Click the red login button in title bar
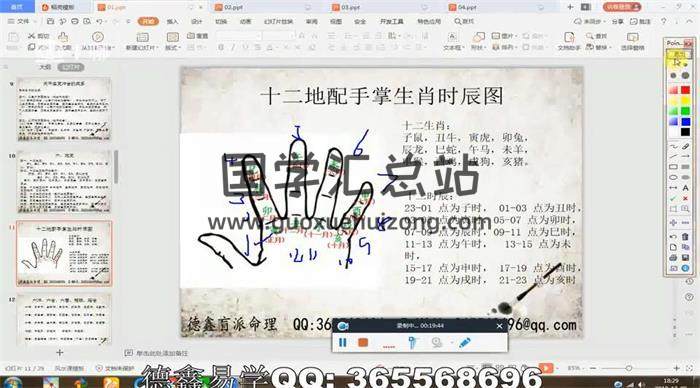The width and height of the screenshot is (700, 388). 622,7
